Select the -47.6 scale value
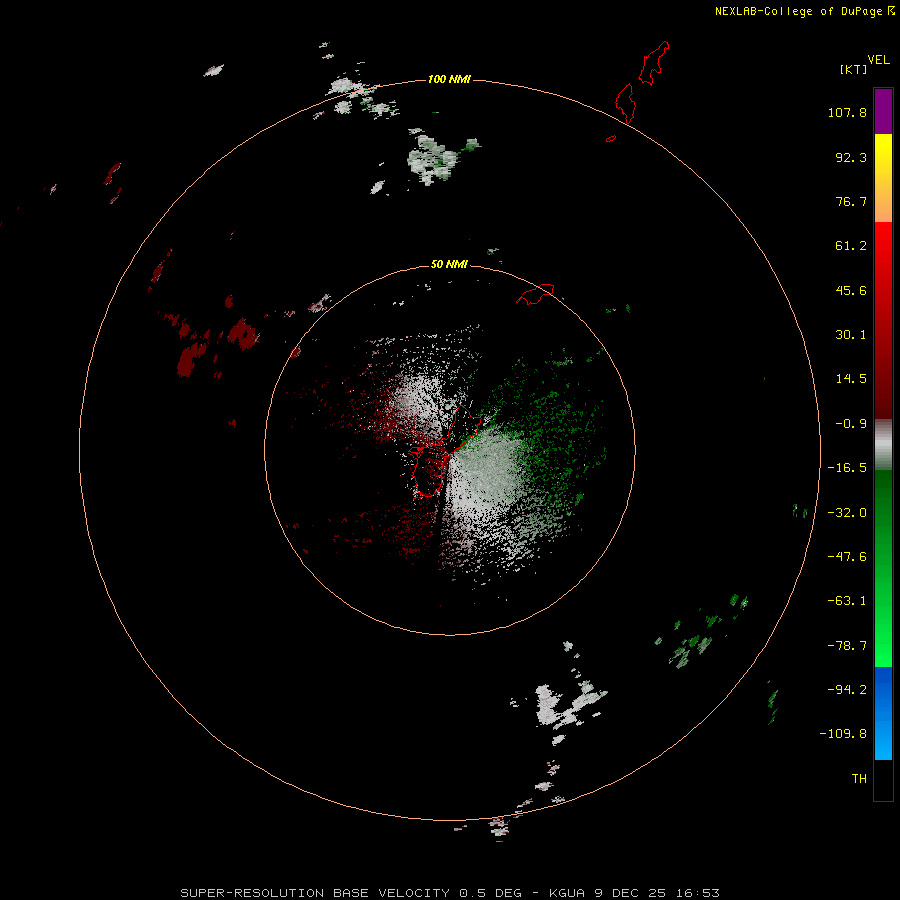900x900 pixels. pyautogui.click(x=847, y=557)
